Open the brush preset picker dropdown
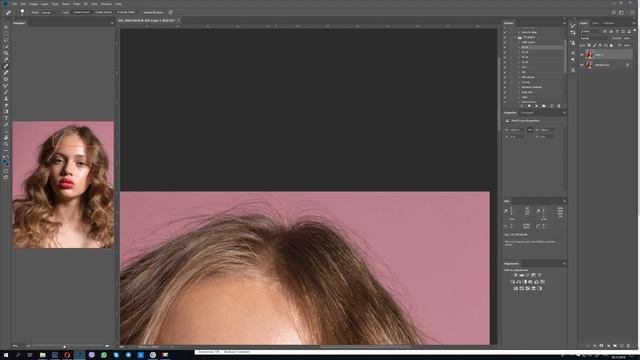This screenshot has height=360, width=640. point(22,12)
